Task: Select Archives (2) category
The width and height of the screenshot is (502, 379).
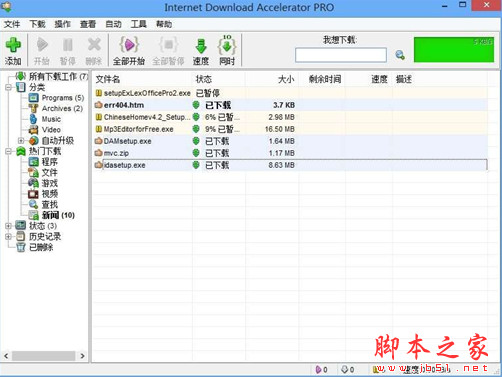Action: (x=62, y=109)
